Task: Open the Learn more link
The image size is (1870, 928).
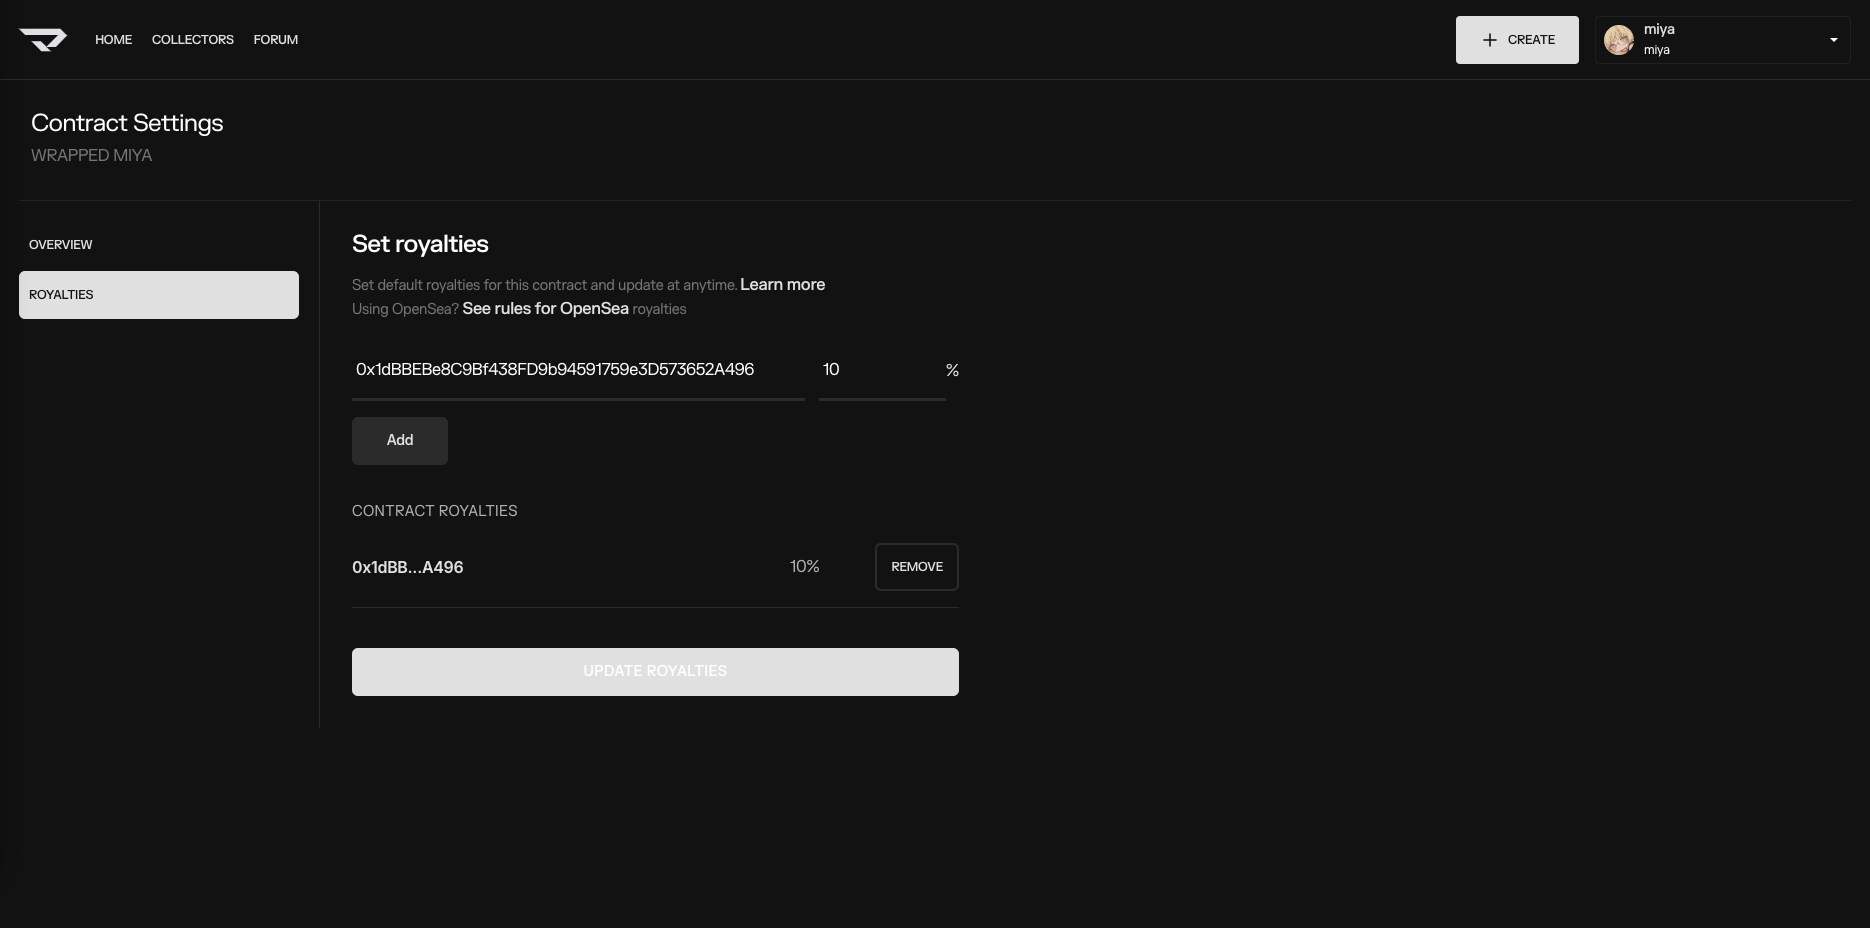Action: pos(782,285)
